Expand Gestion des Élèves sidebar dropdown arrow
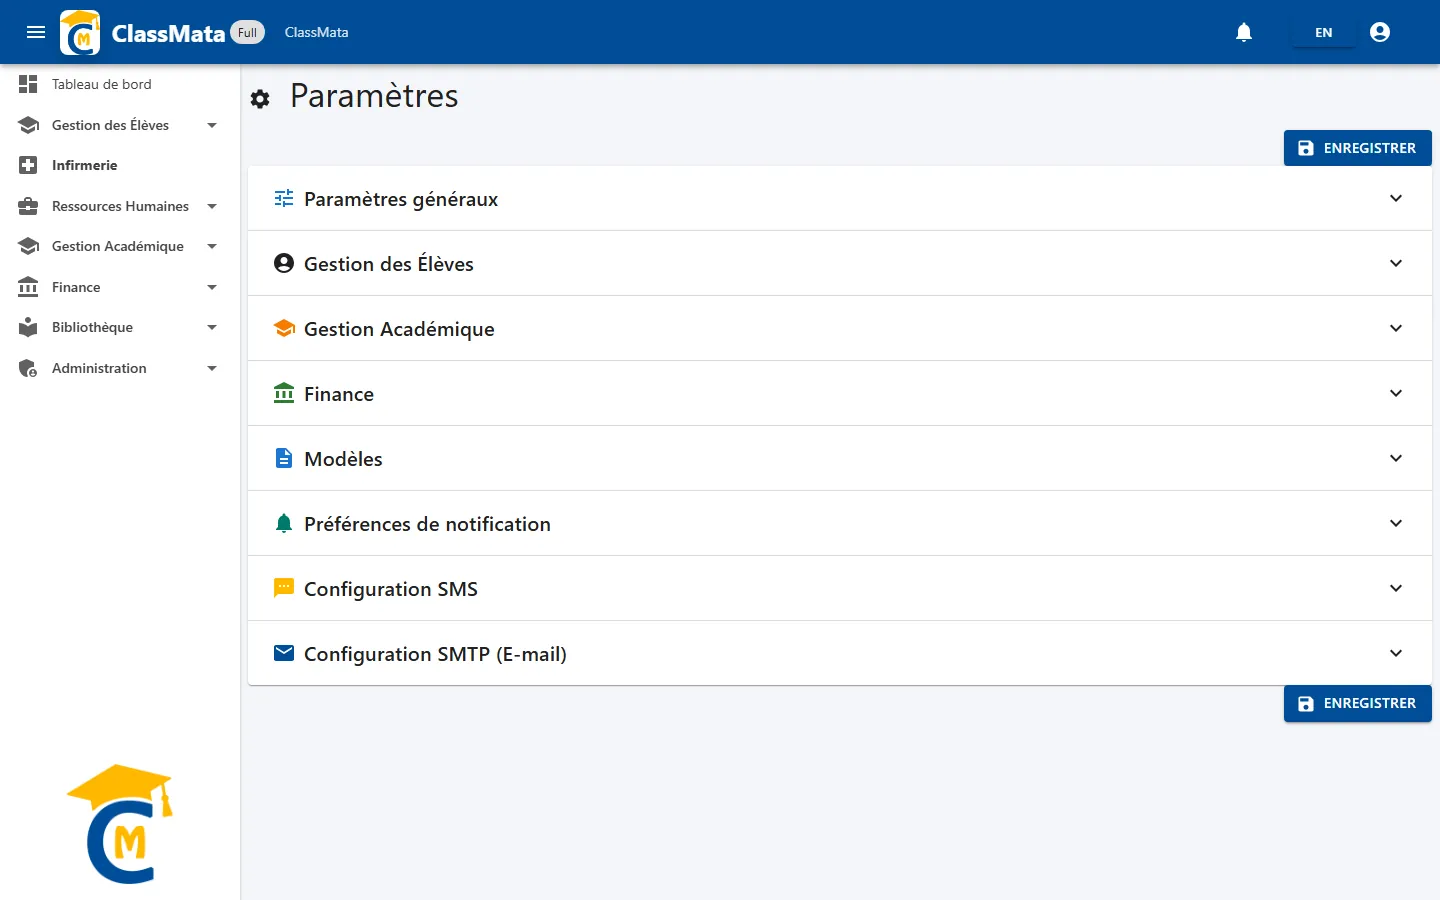Image resolution: width=1440 pixels, height=900 pixels. (212, 125)
